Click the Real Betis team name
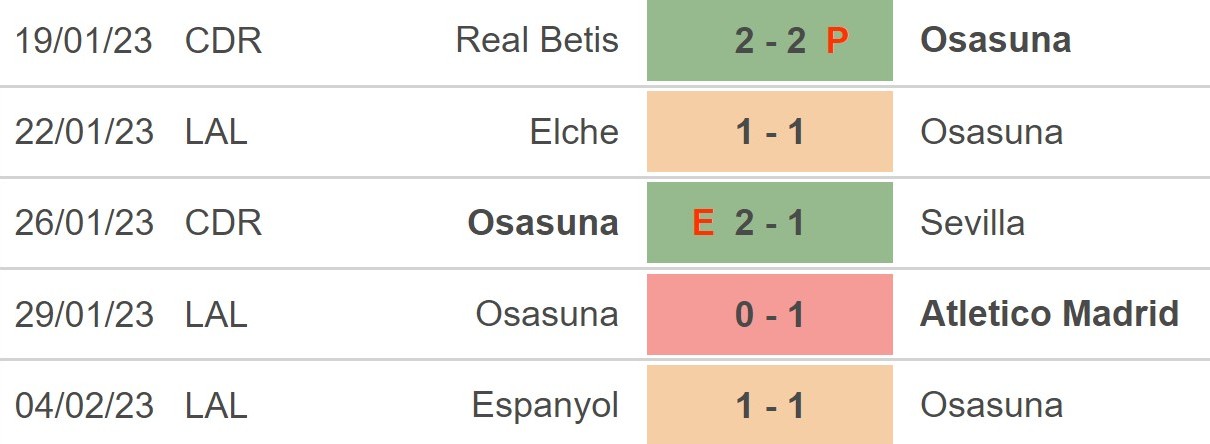This screenshot has height=444, width=1210. tap(537, 40)
